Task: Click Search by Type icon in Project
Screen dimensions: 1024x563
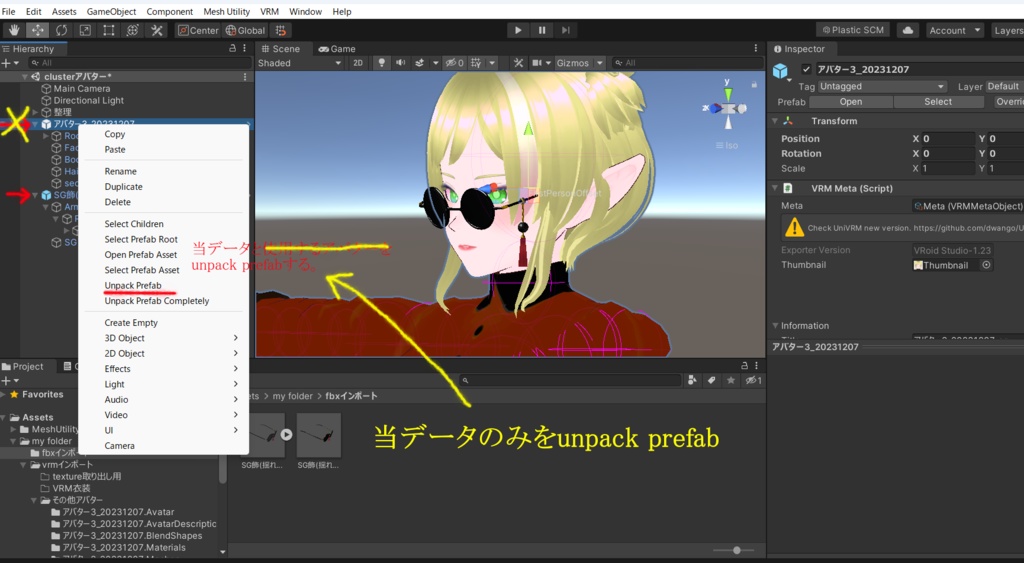Action: 692,380
